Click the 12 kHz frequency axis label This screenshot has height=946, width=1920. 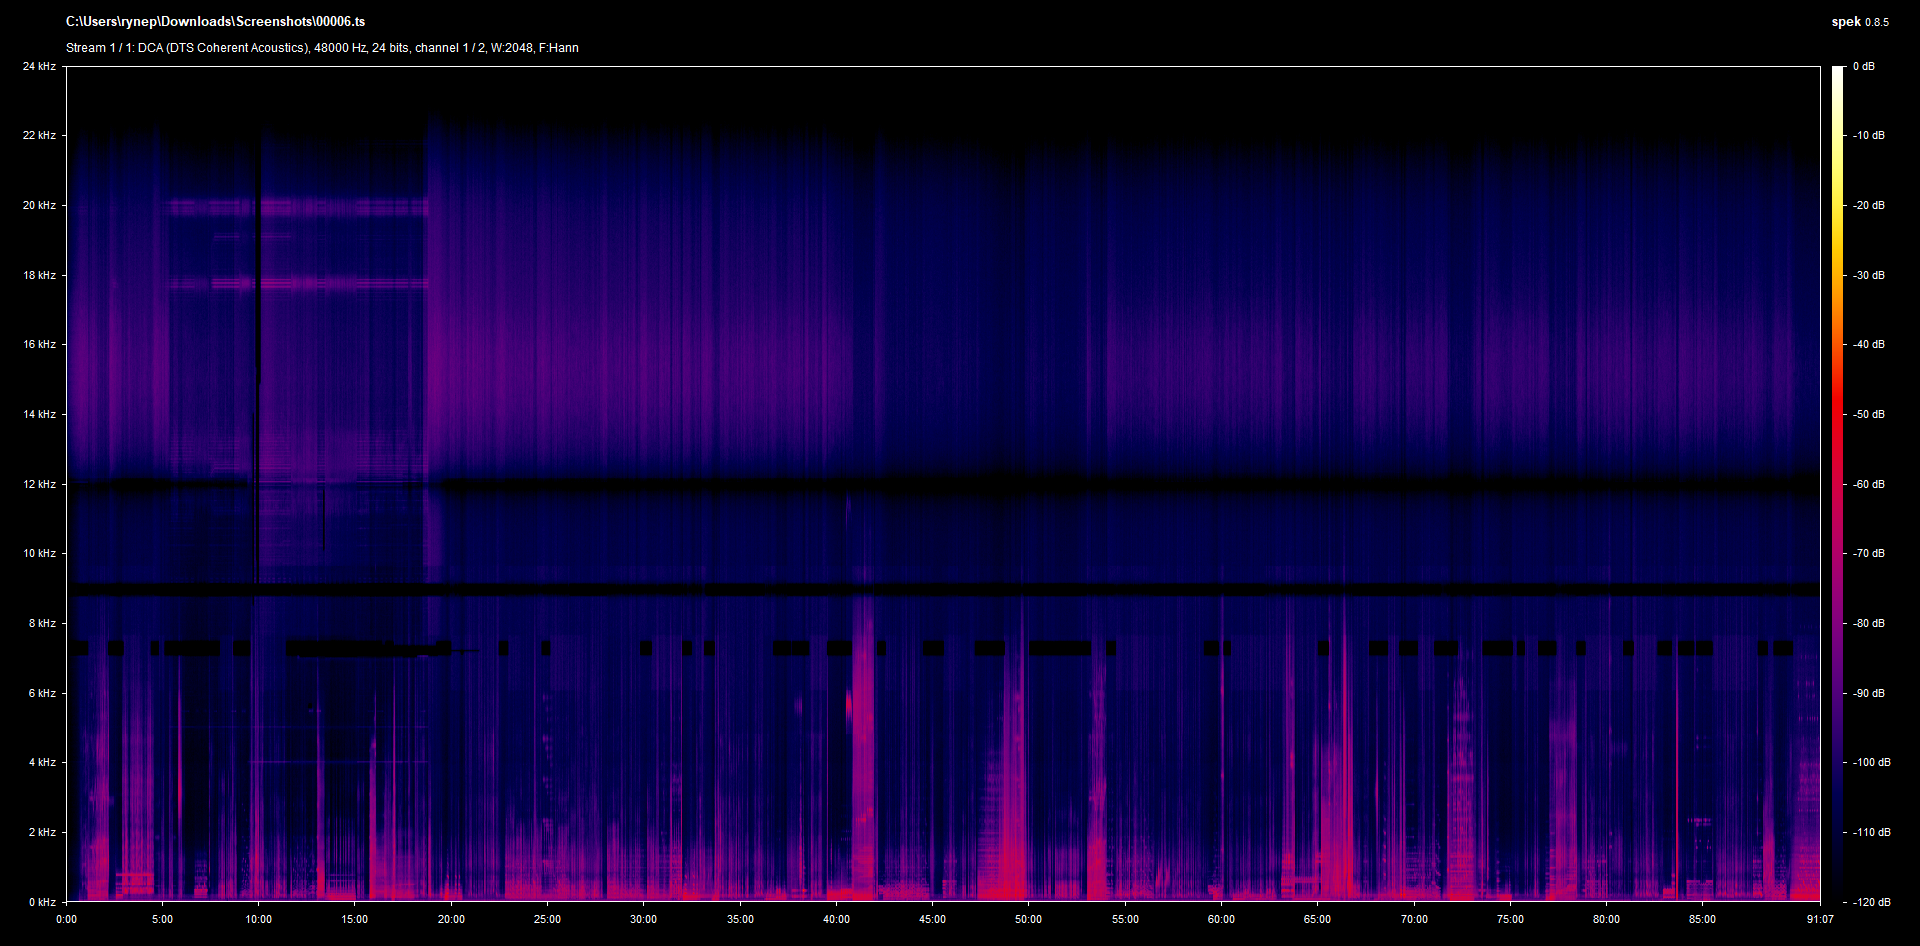coord(39,485)
